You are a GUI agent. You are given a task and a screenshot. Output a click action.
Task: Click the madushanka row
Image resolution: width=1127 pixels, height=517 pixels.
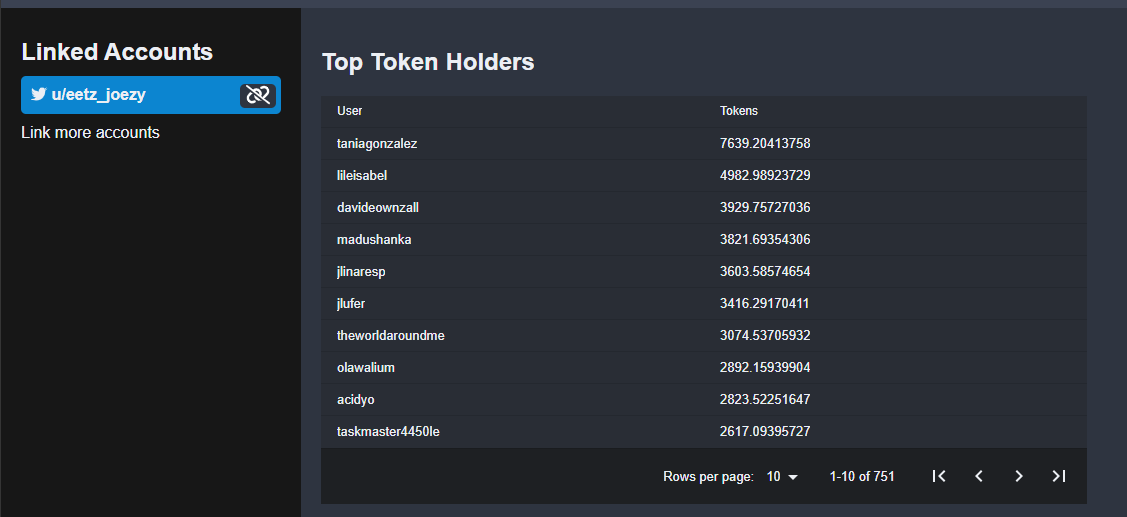click(x=704, y=239)
